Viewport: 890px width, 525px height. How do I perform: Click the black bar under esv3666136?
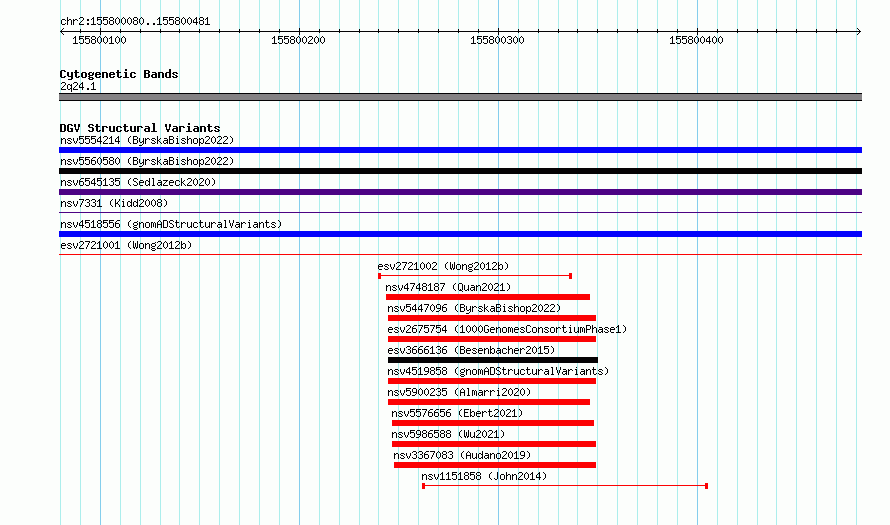point(493,360)
